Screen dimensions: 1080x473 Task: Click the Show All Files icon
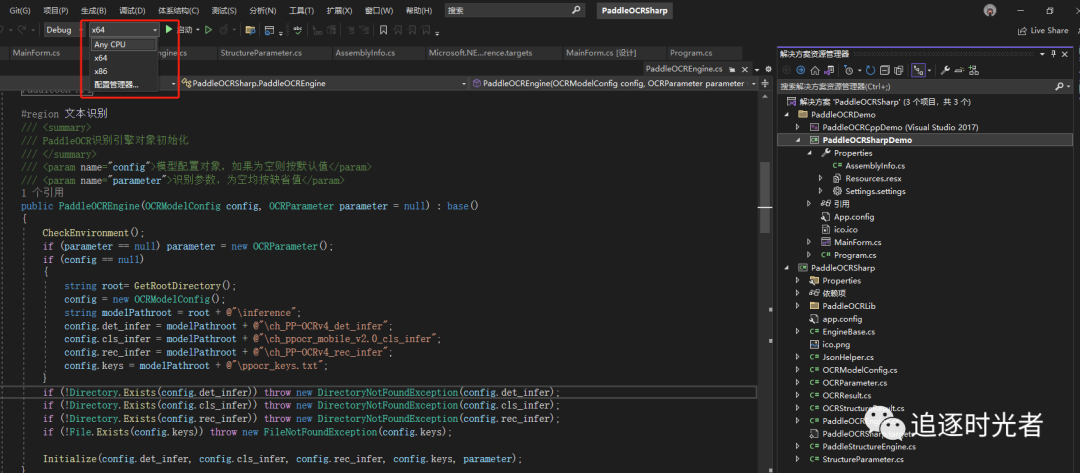click(x=899, y=70)
